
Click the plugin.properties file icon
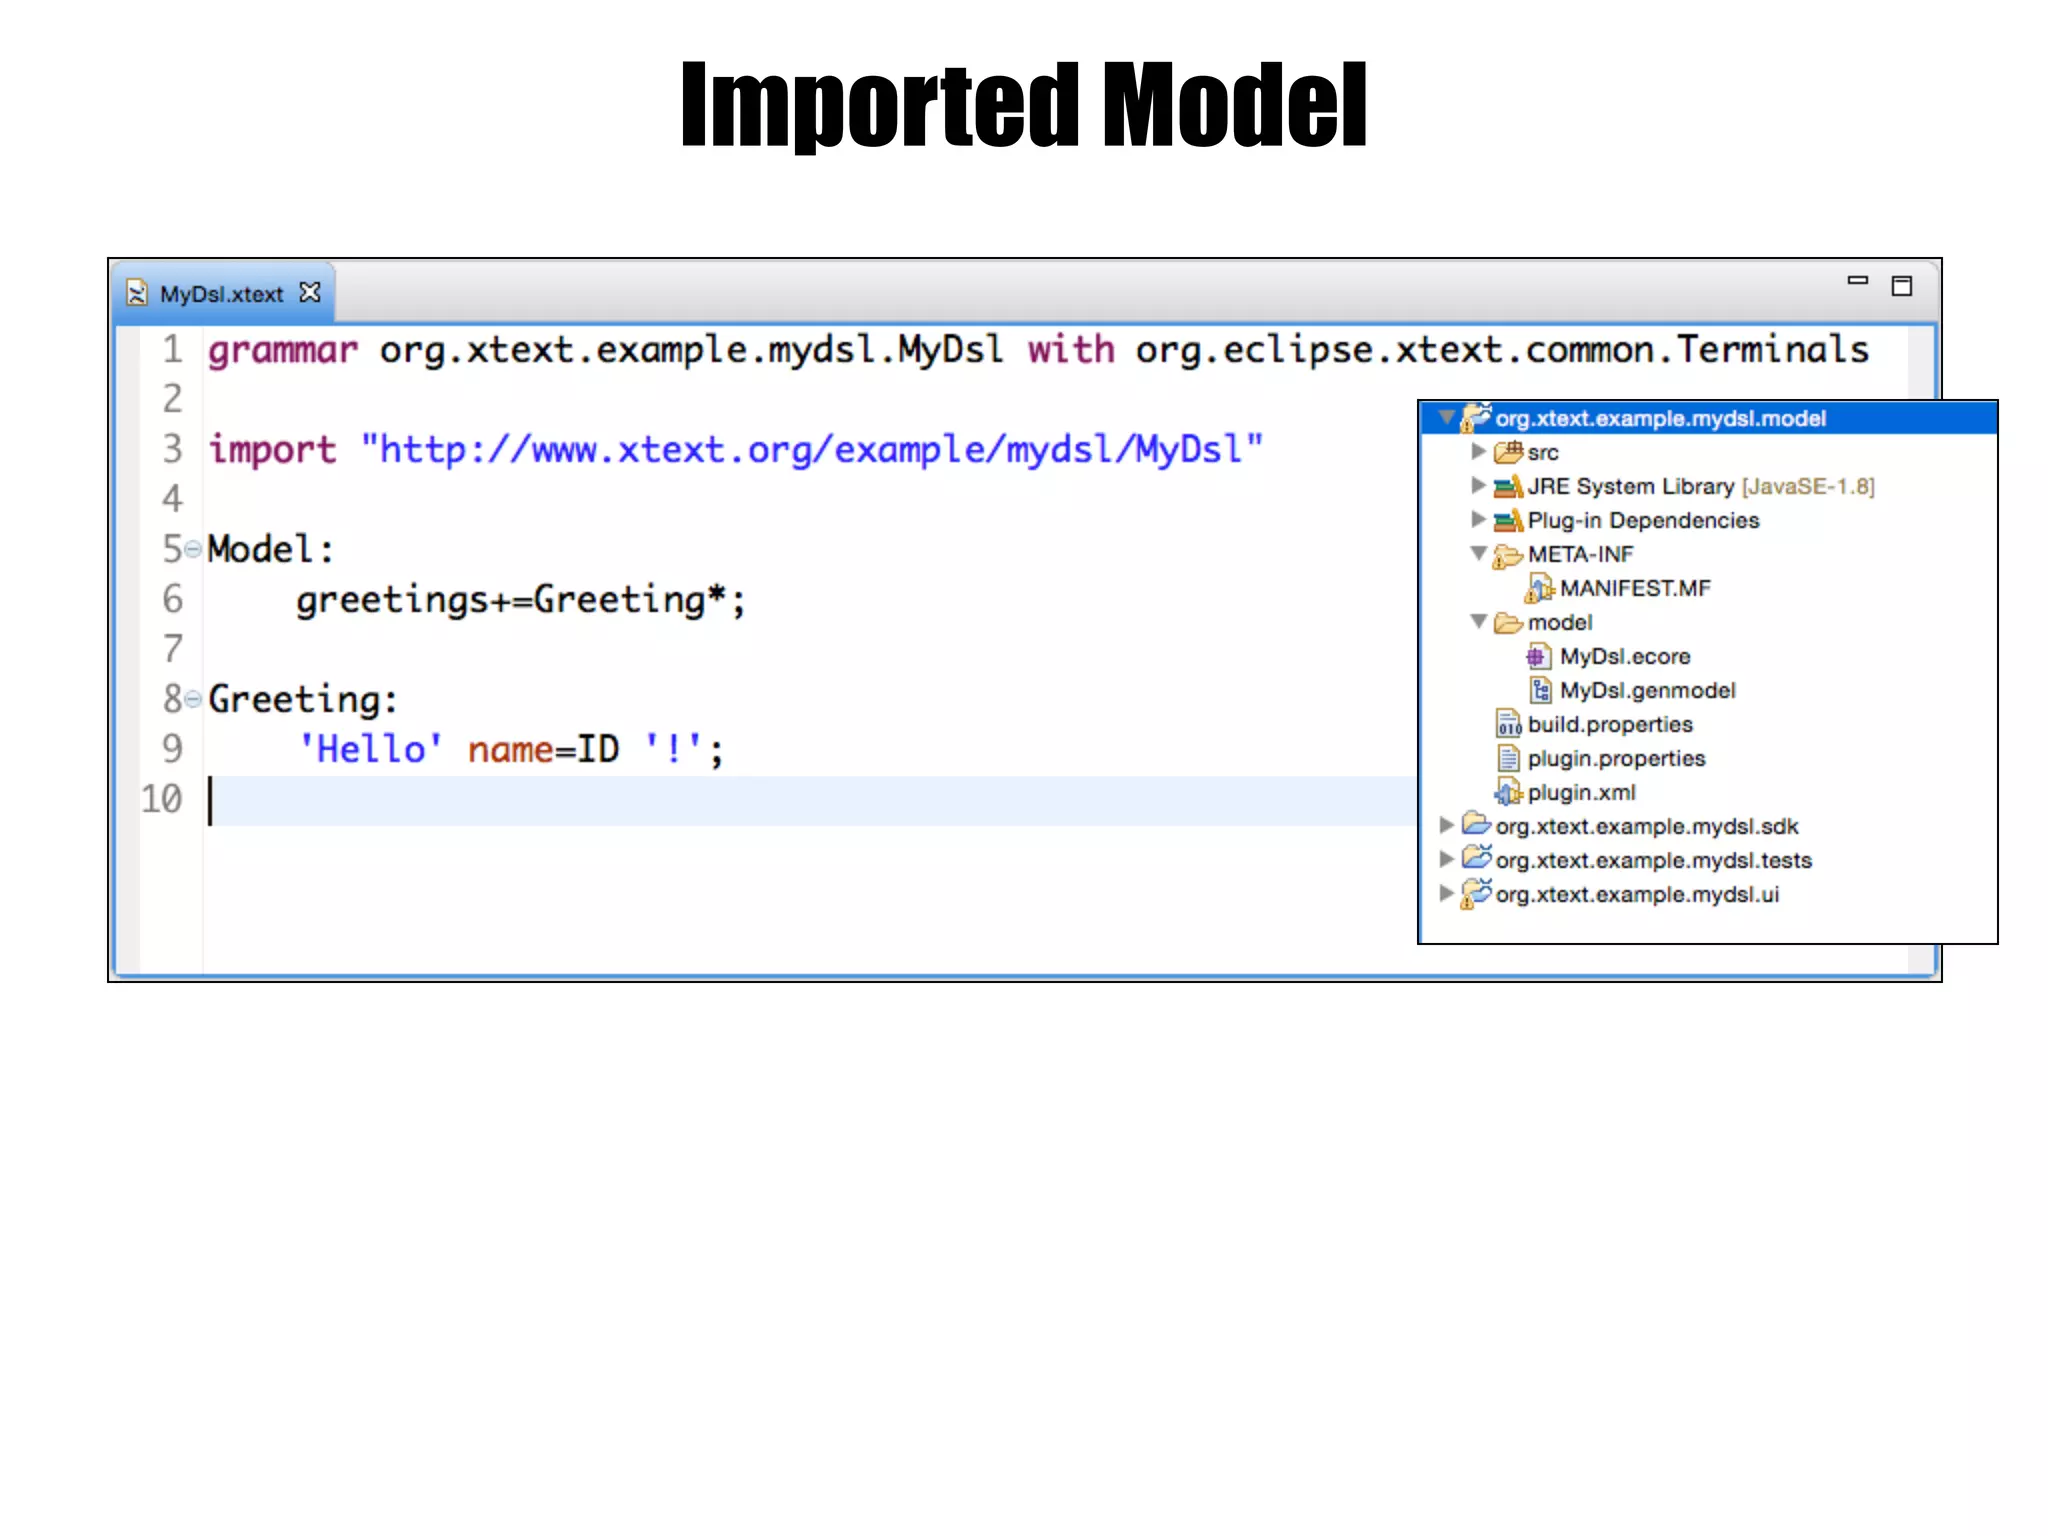tap(1508, 758)
